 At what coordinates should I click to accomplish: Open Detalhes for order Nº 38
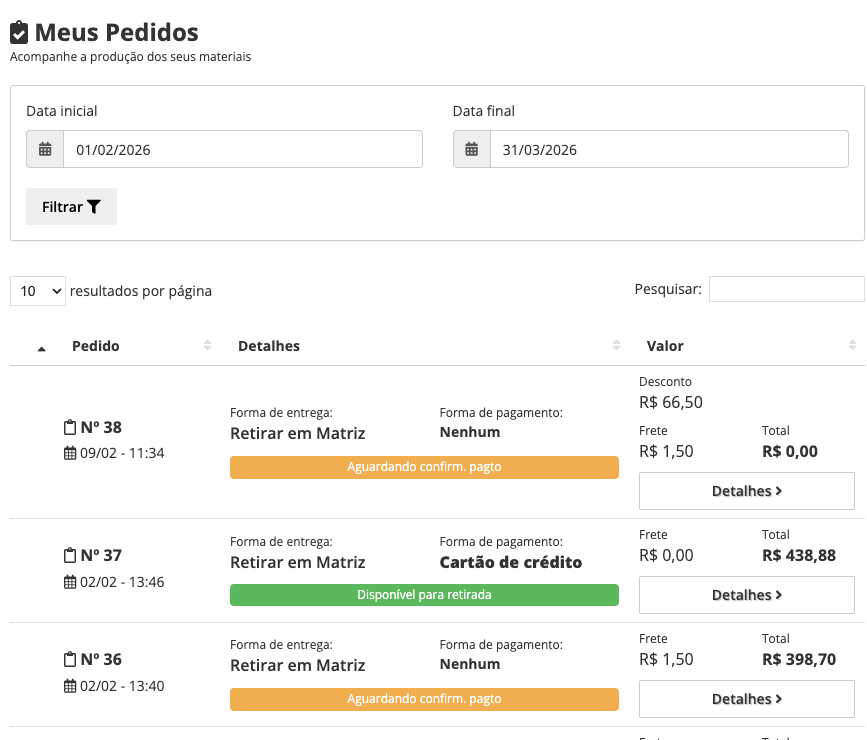pyautogui.click(x=746, y=491)
